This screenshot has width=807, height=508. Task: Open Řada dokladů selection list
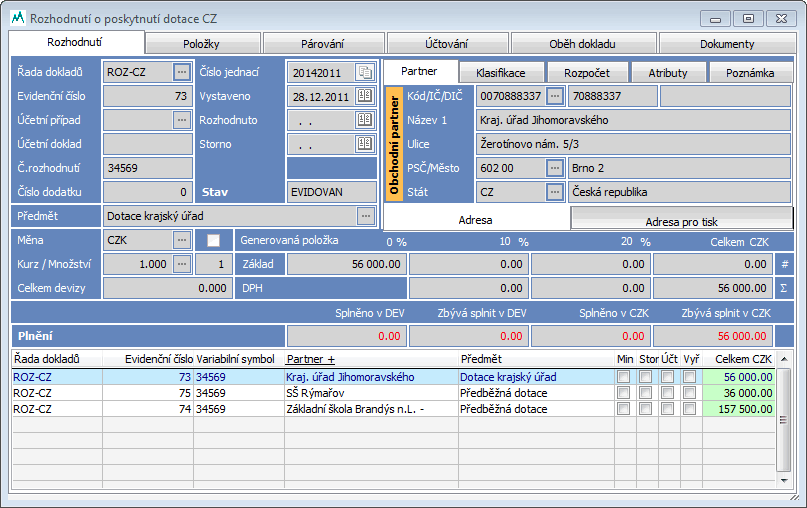(x=181, y=72)
